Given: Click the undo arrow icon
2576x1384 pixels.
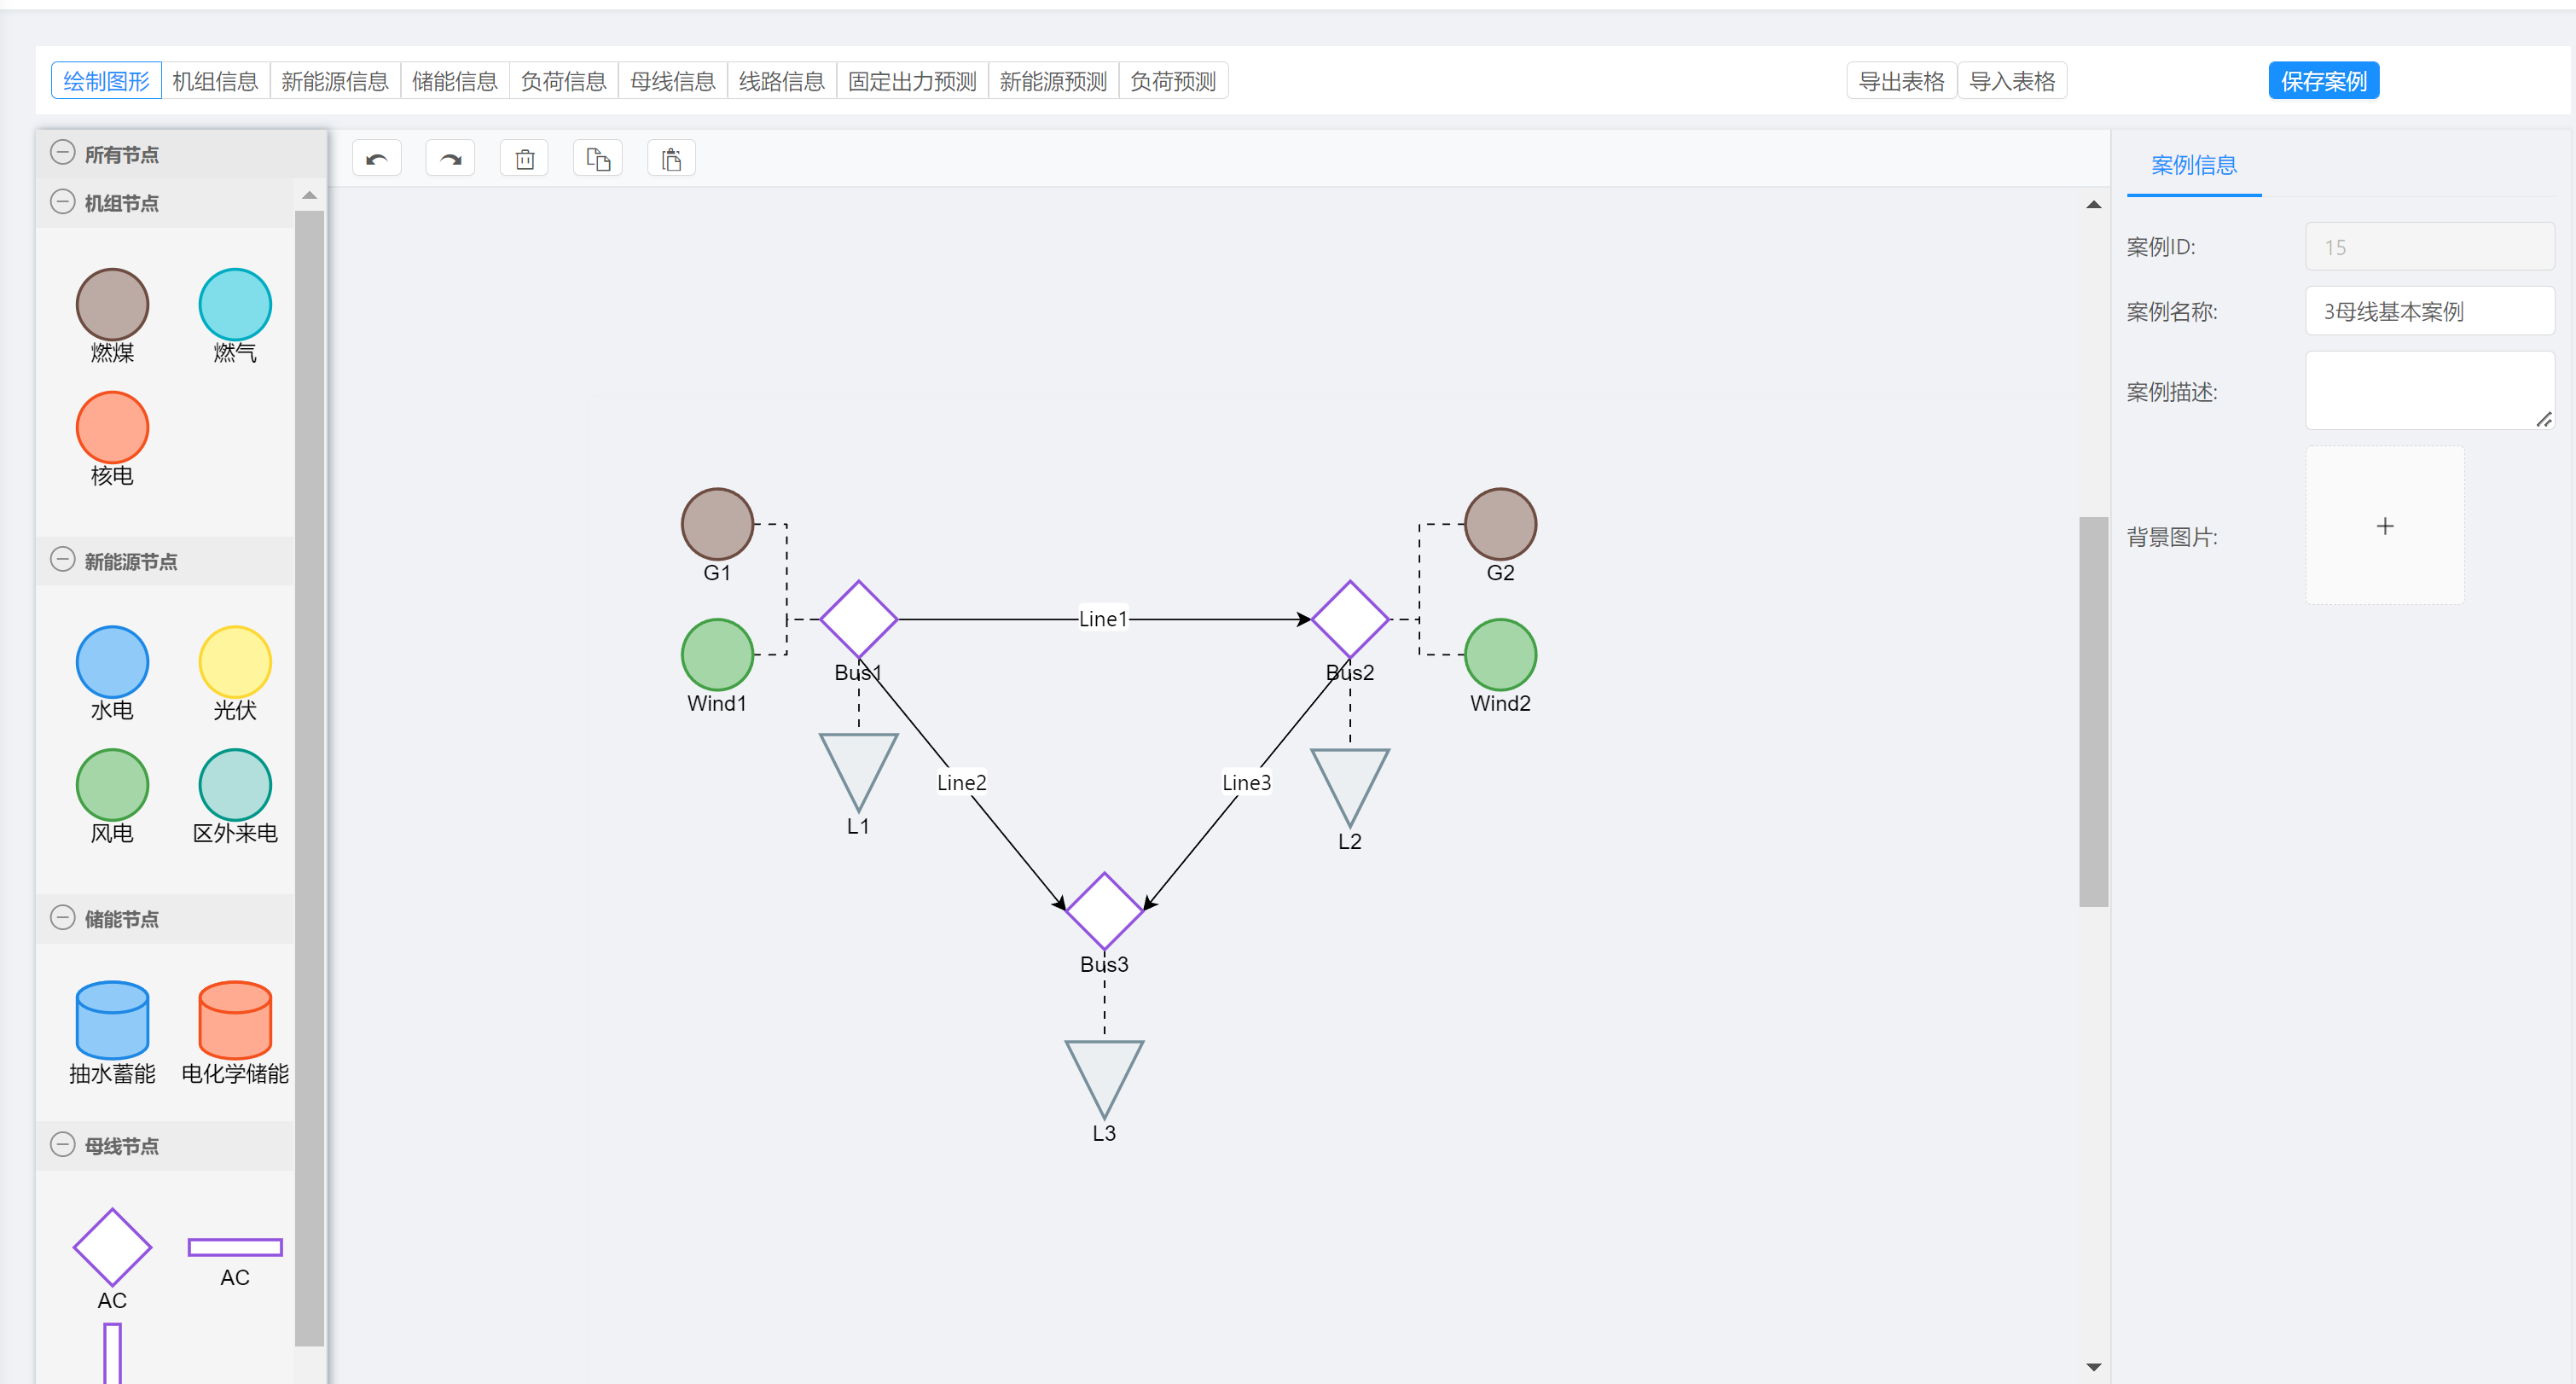Looking at the screenshot, I should pos(377,159).
